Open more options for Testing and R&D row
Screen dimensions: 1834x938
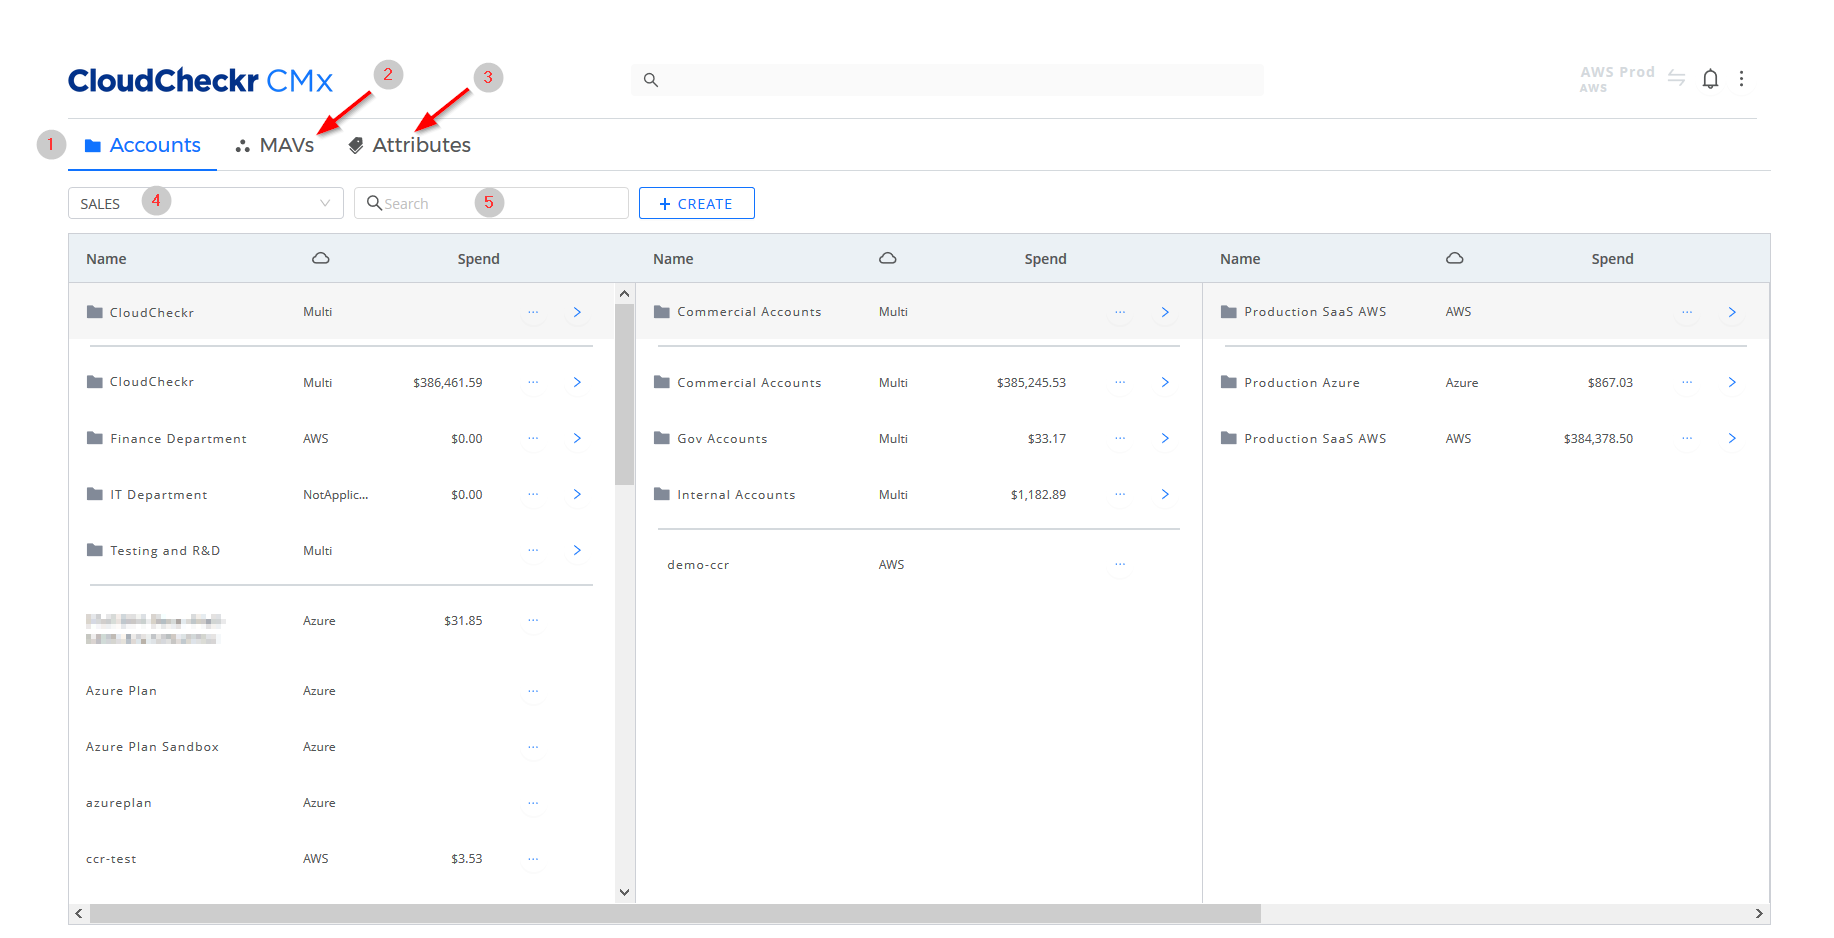pyautogui.click(x=533, y=550)
